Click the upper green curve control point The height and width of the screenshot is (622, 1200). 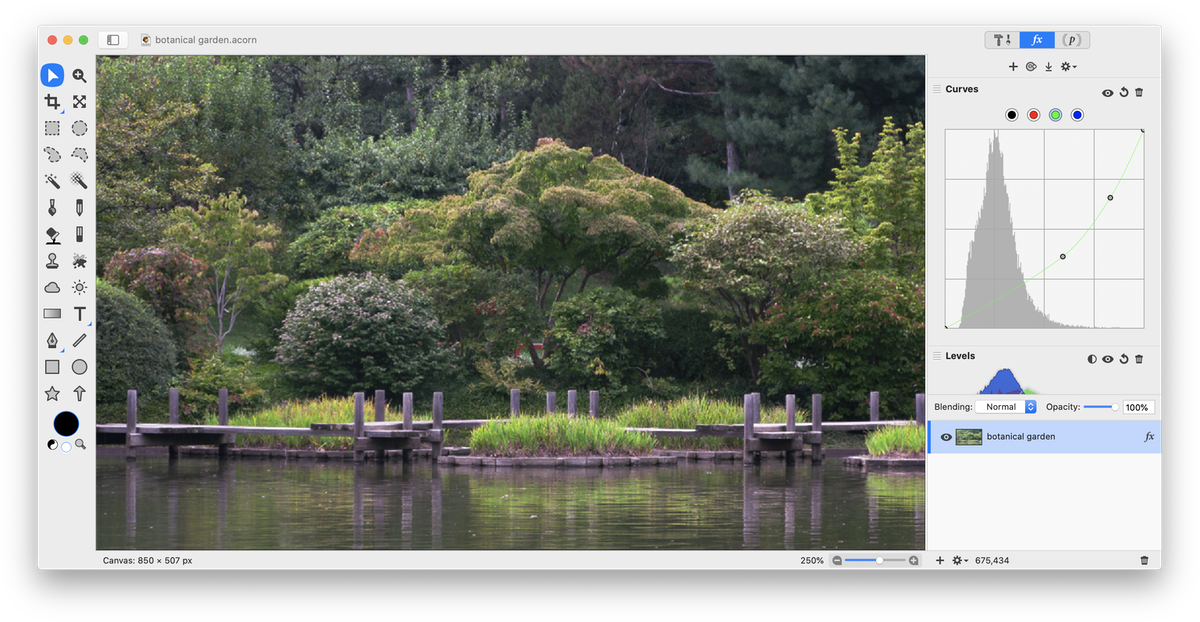[x=1110, y=198]
